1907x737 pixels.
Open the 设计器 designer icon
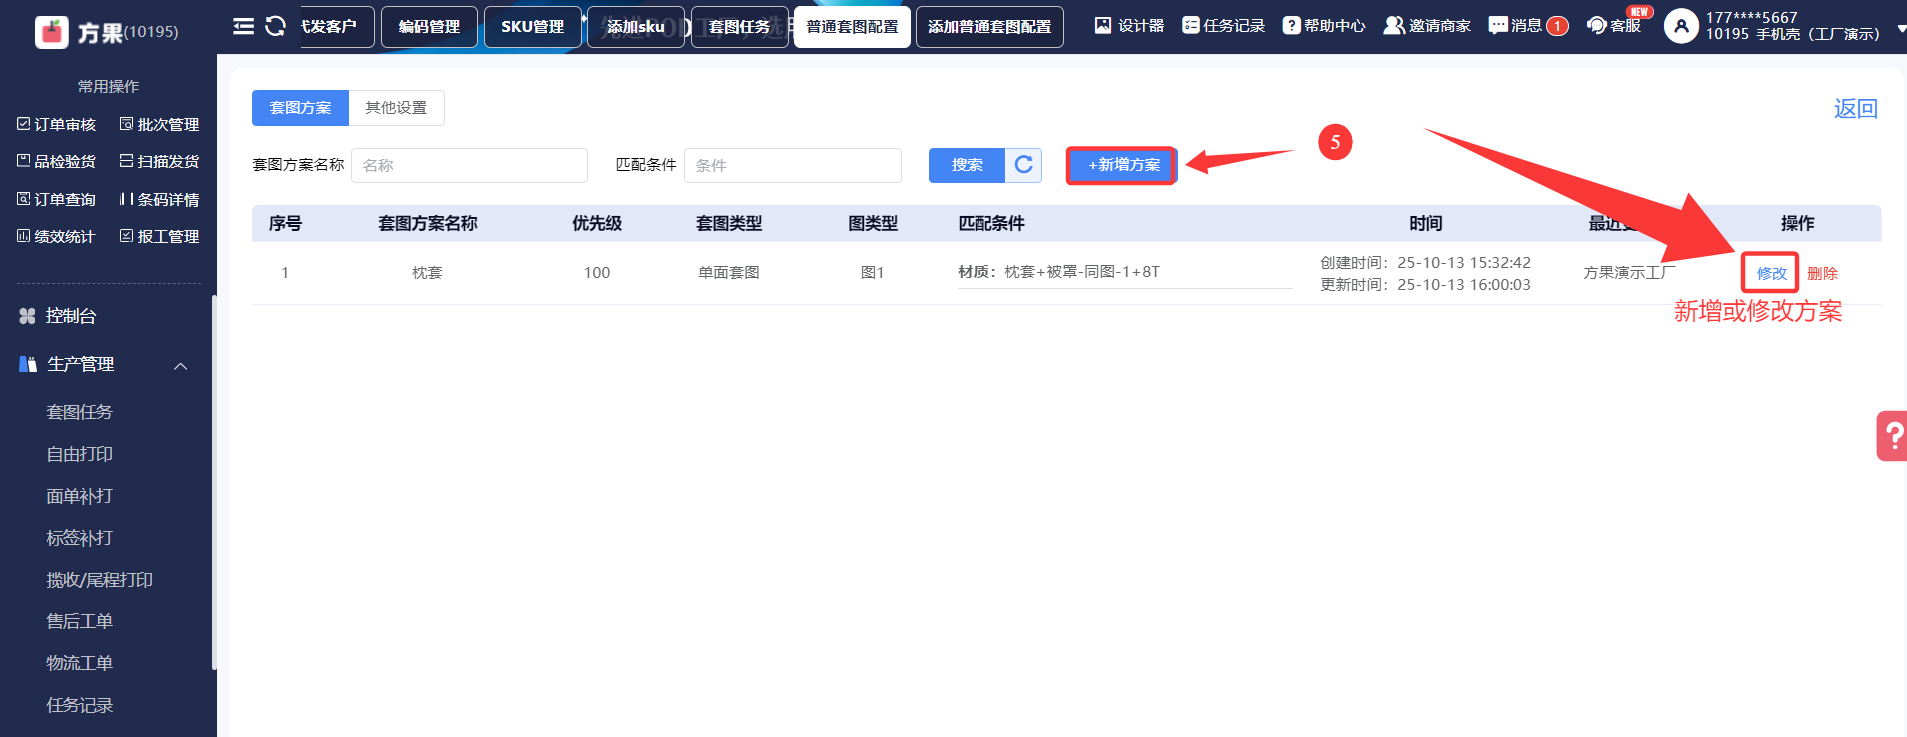click(1103, 25)
